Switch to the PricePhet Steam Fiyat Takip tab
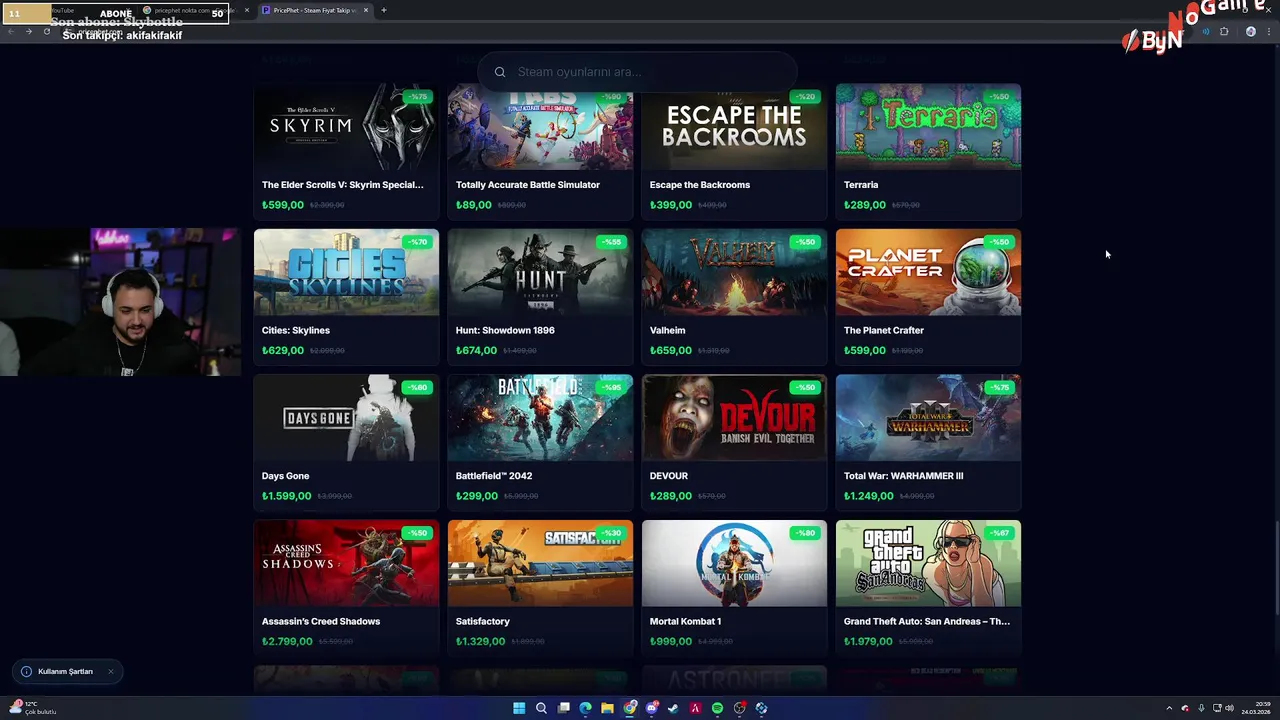1280x720 pixels. [315, 10]
